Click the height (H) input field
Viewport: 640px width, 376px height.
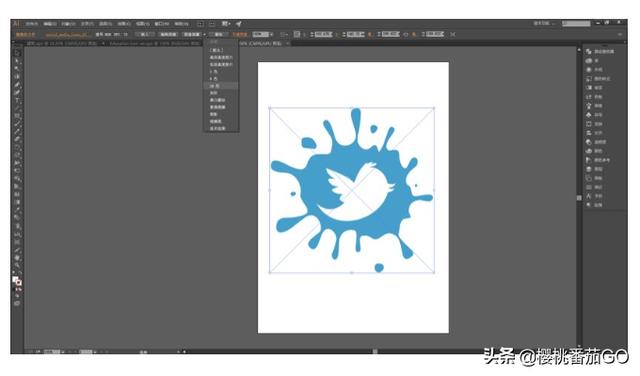point(435,34)
